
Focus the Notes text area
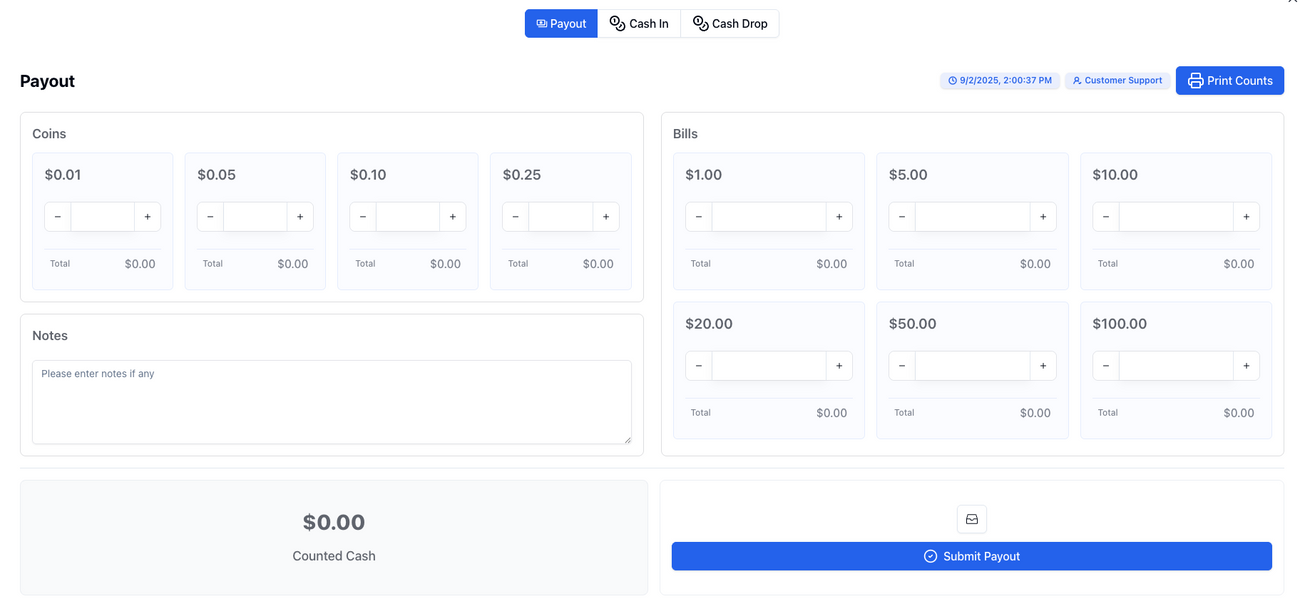[331, 402]
